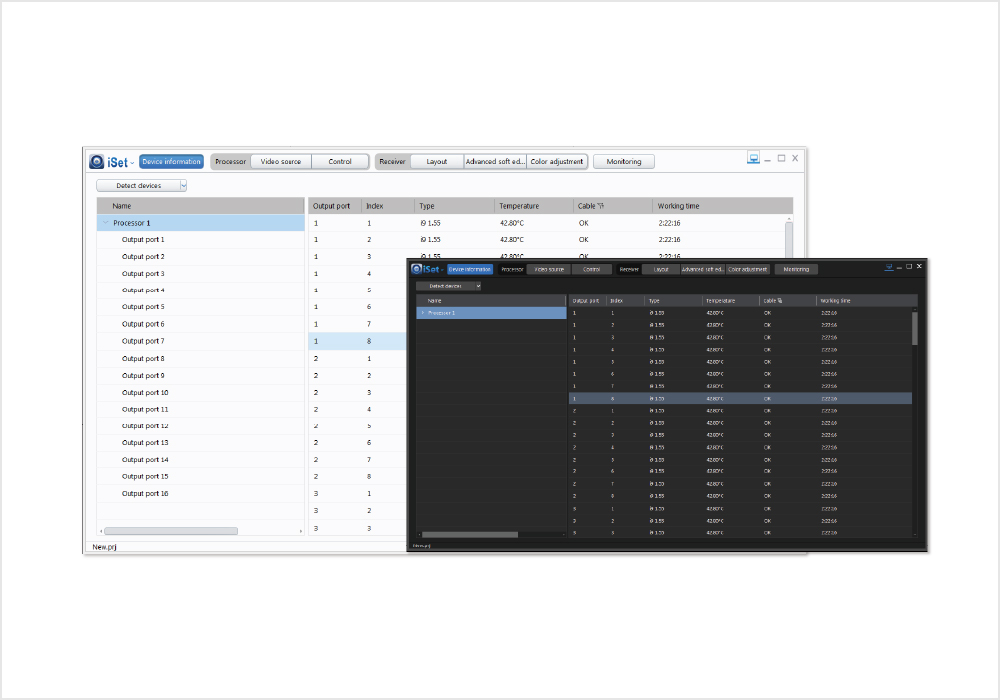Click the Type column header in dark window
The width and height of the screenshot is (1000, 700).
673,300
